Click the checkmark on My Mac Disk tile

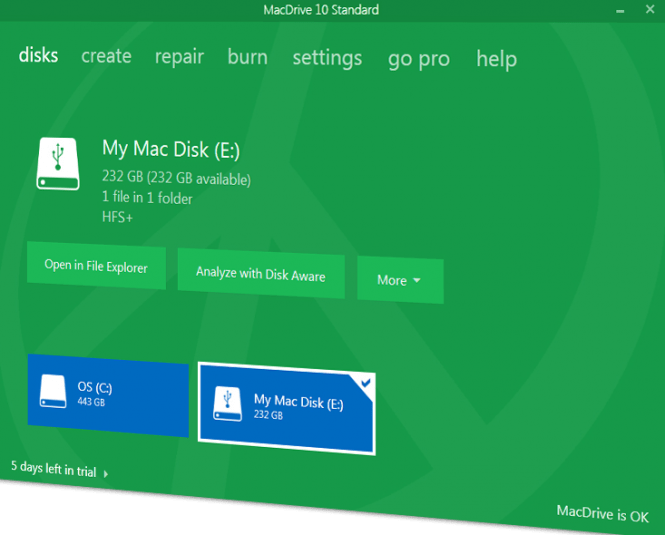pos(366,383)
